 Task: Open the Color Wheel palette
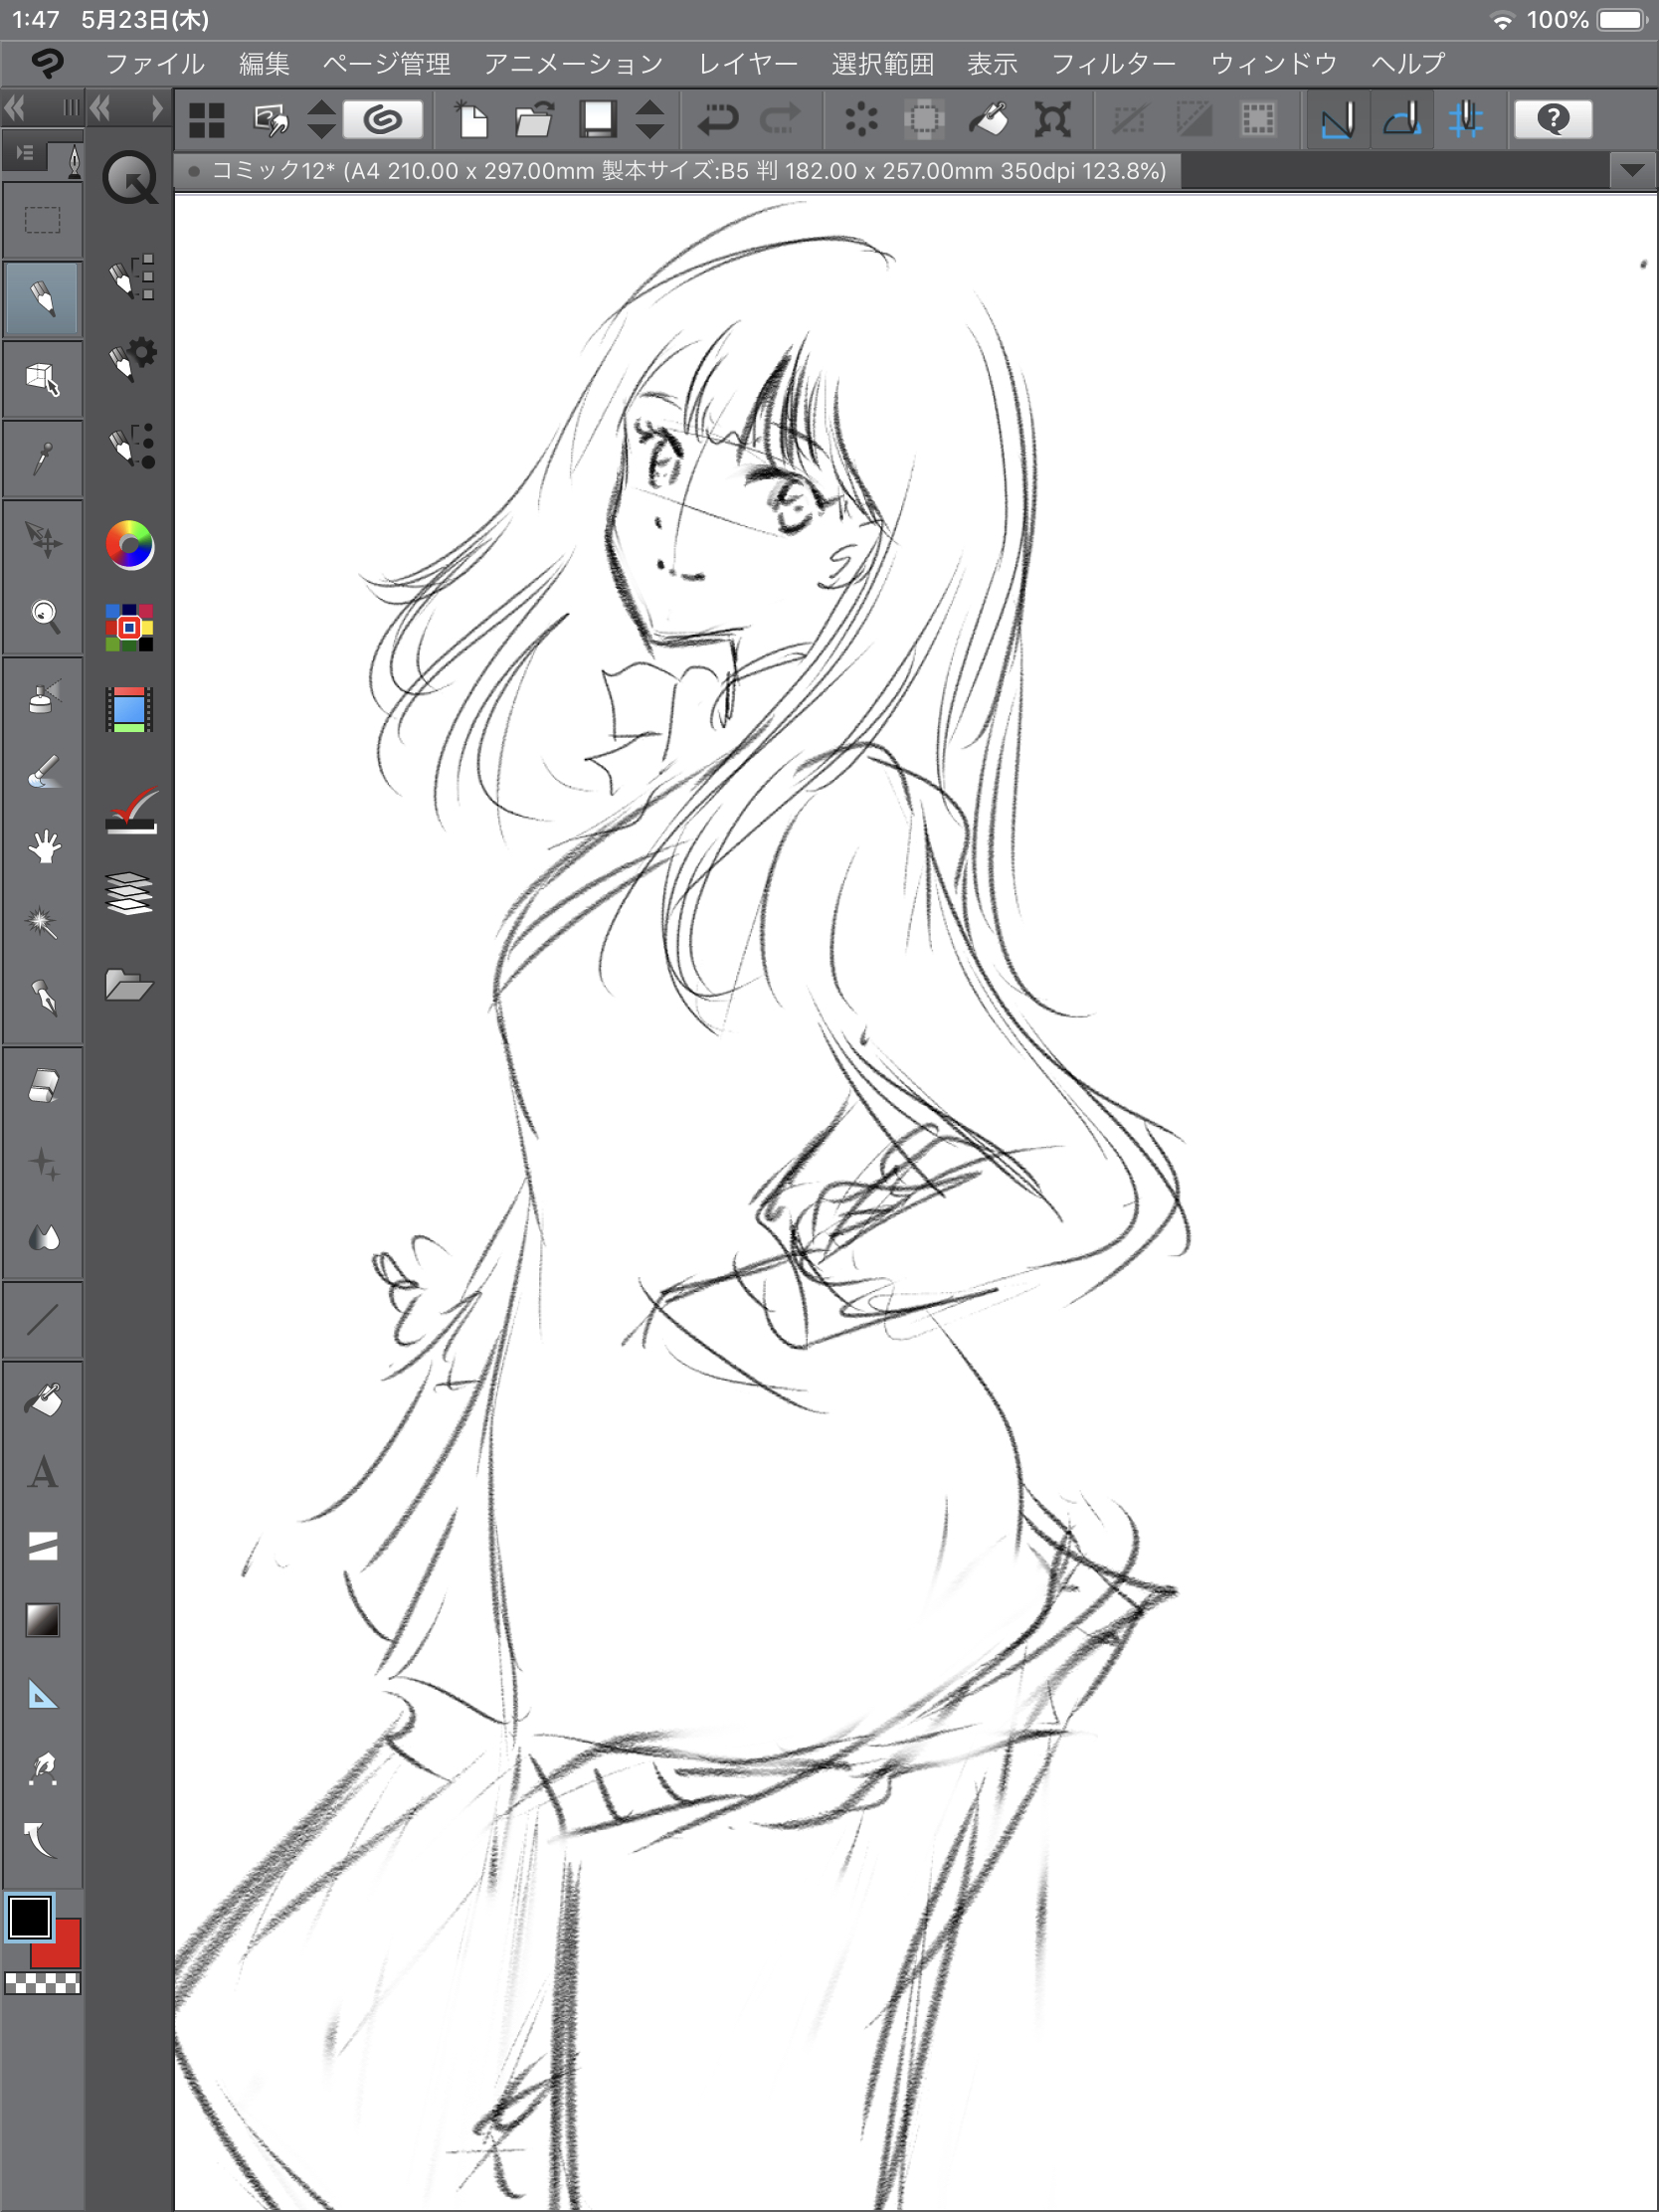130,545
